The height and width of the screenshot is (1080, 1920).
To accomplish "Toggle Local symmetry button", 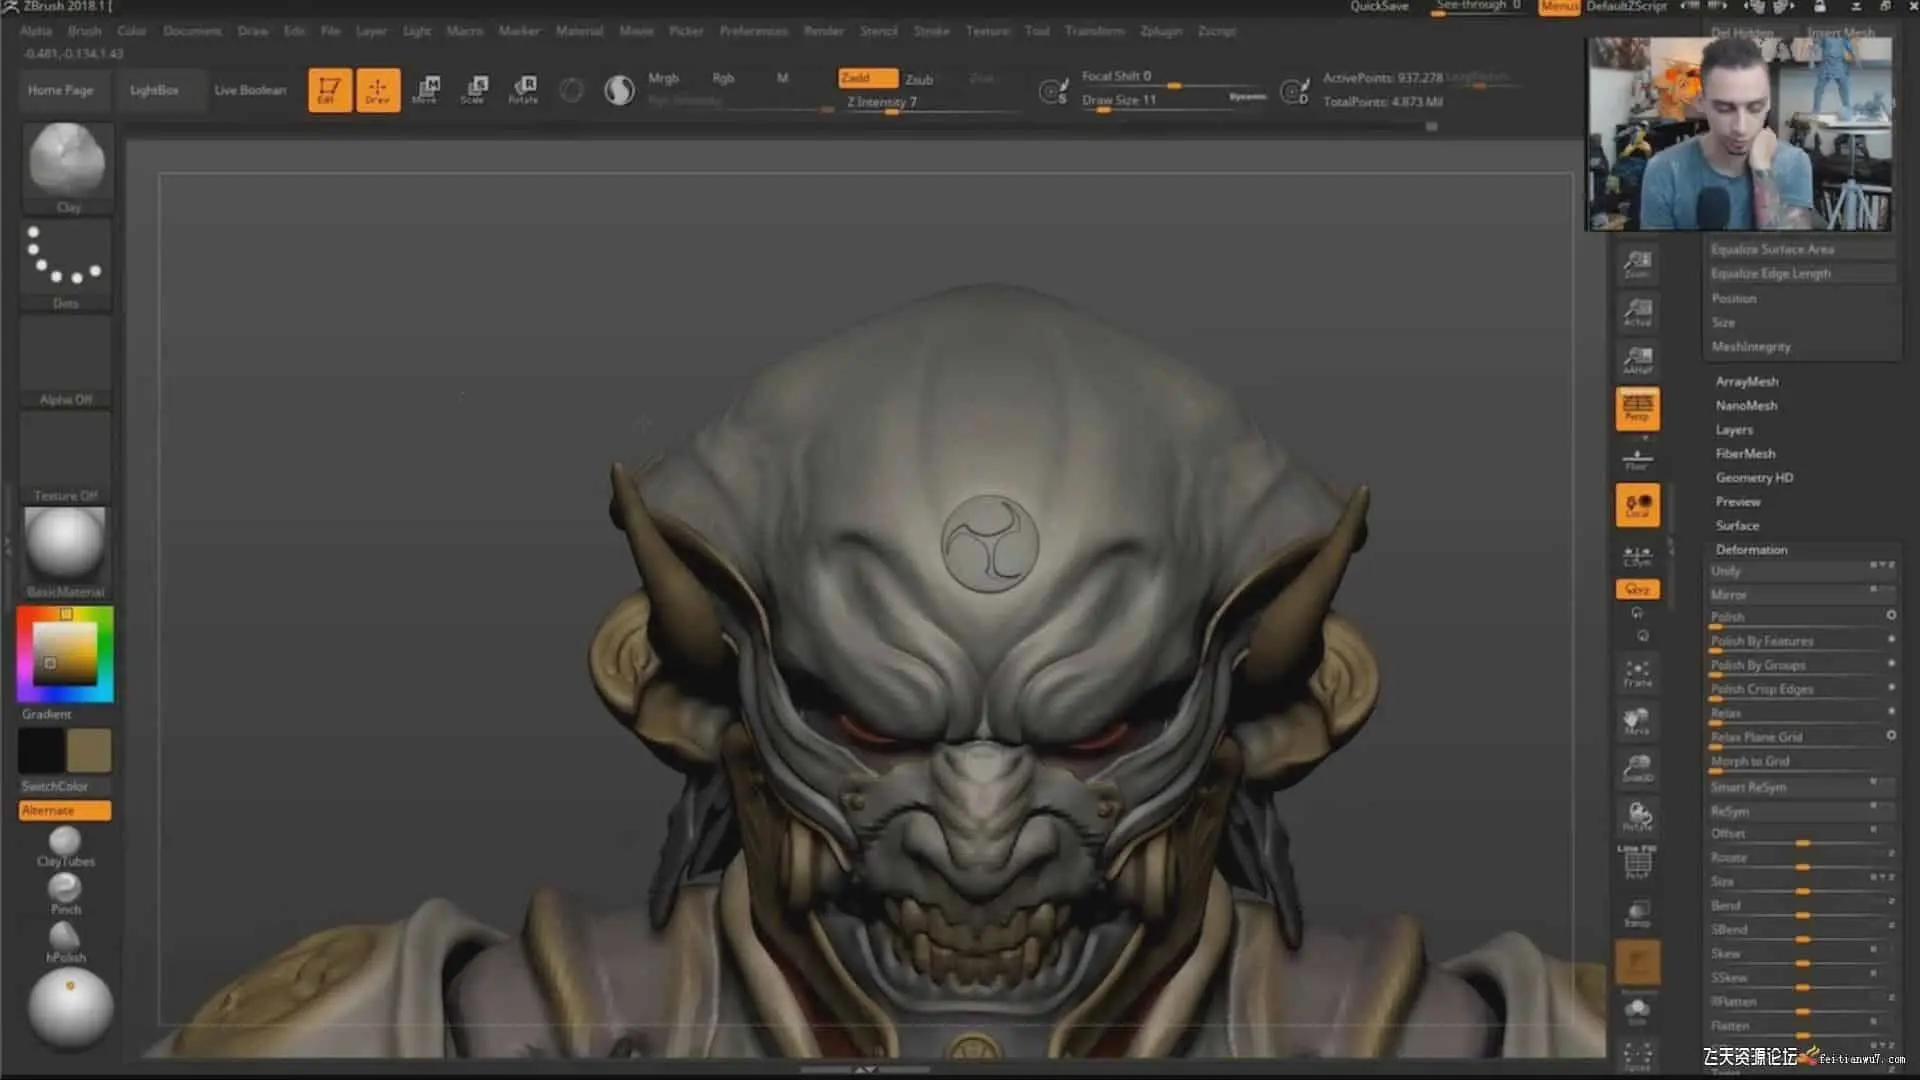I will [x=1637, y=506].
